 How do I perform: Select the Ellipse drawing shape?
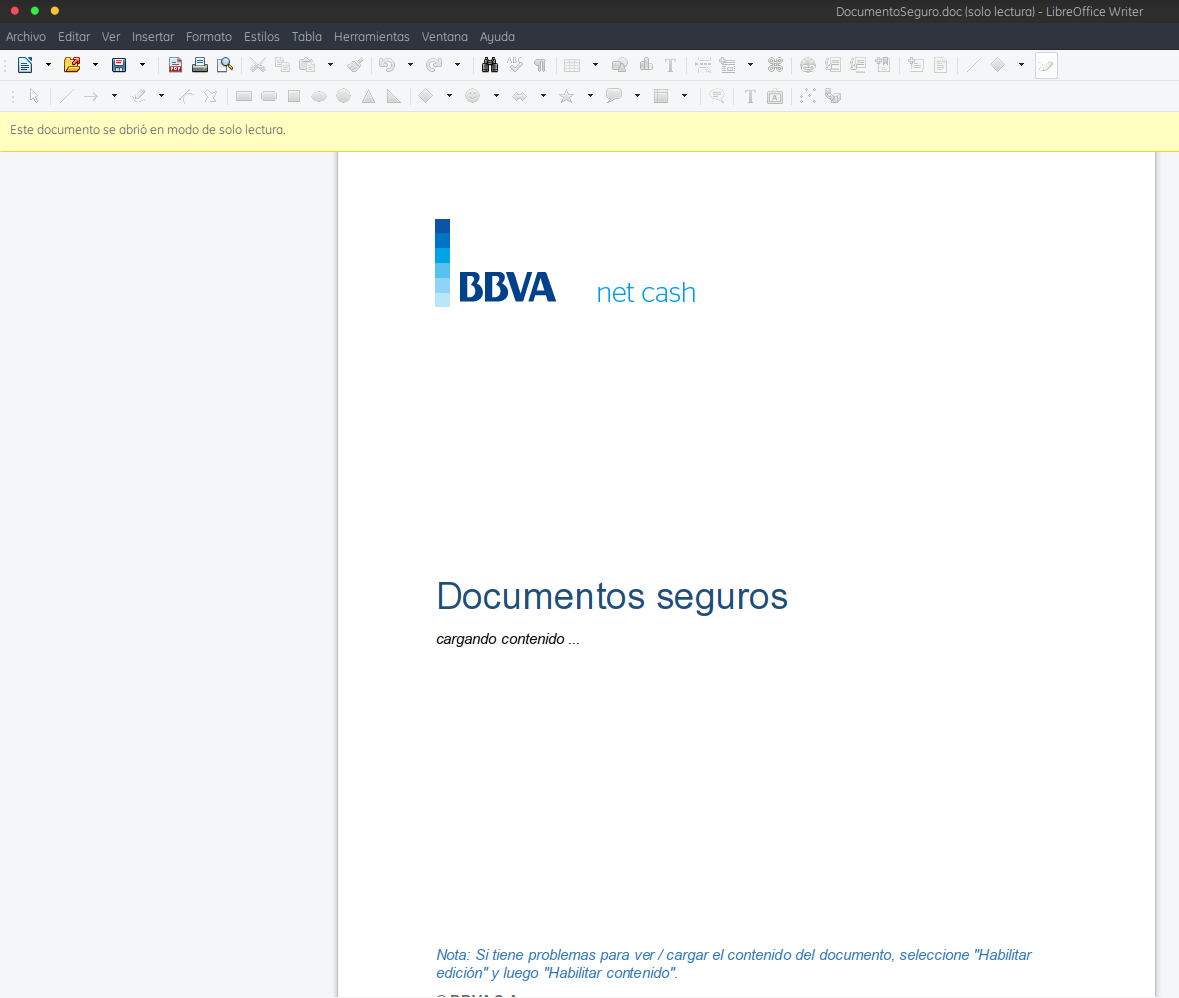pos(319,96)
